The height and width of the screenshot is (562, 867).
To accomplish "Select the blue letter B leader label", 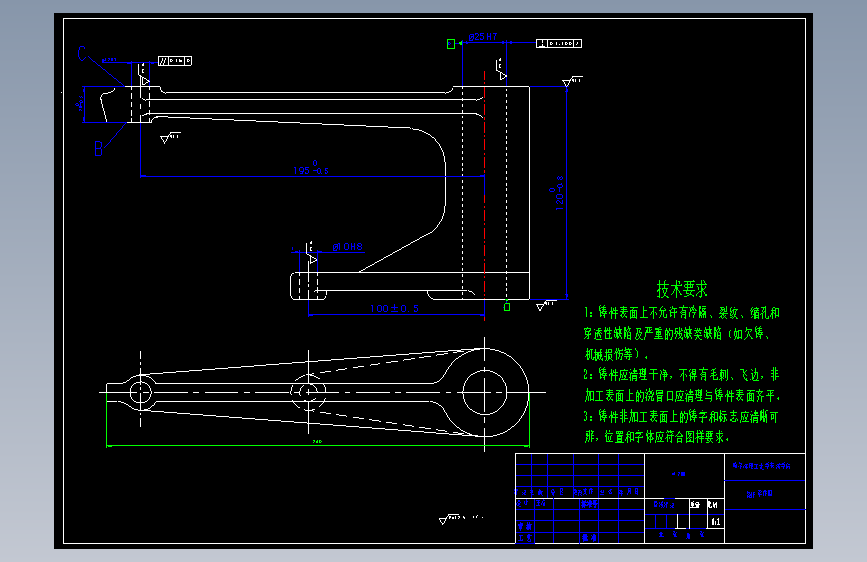I will coord(98,149).
